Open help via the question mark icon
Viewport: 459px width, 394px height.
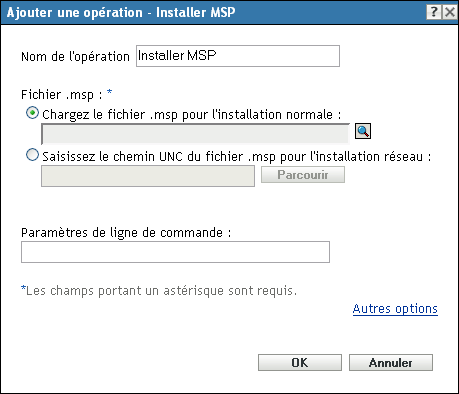point(434,12)
